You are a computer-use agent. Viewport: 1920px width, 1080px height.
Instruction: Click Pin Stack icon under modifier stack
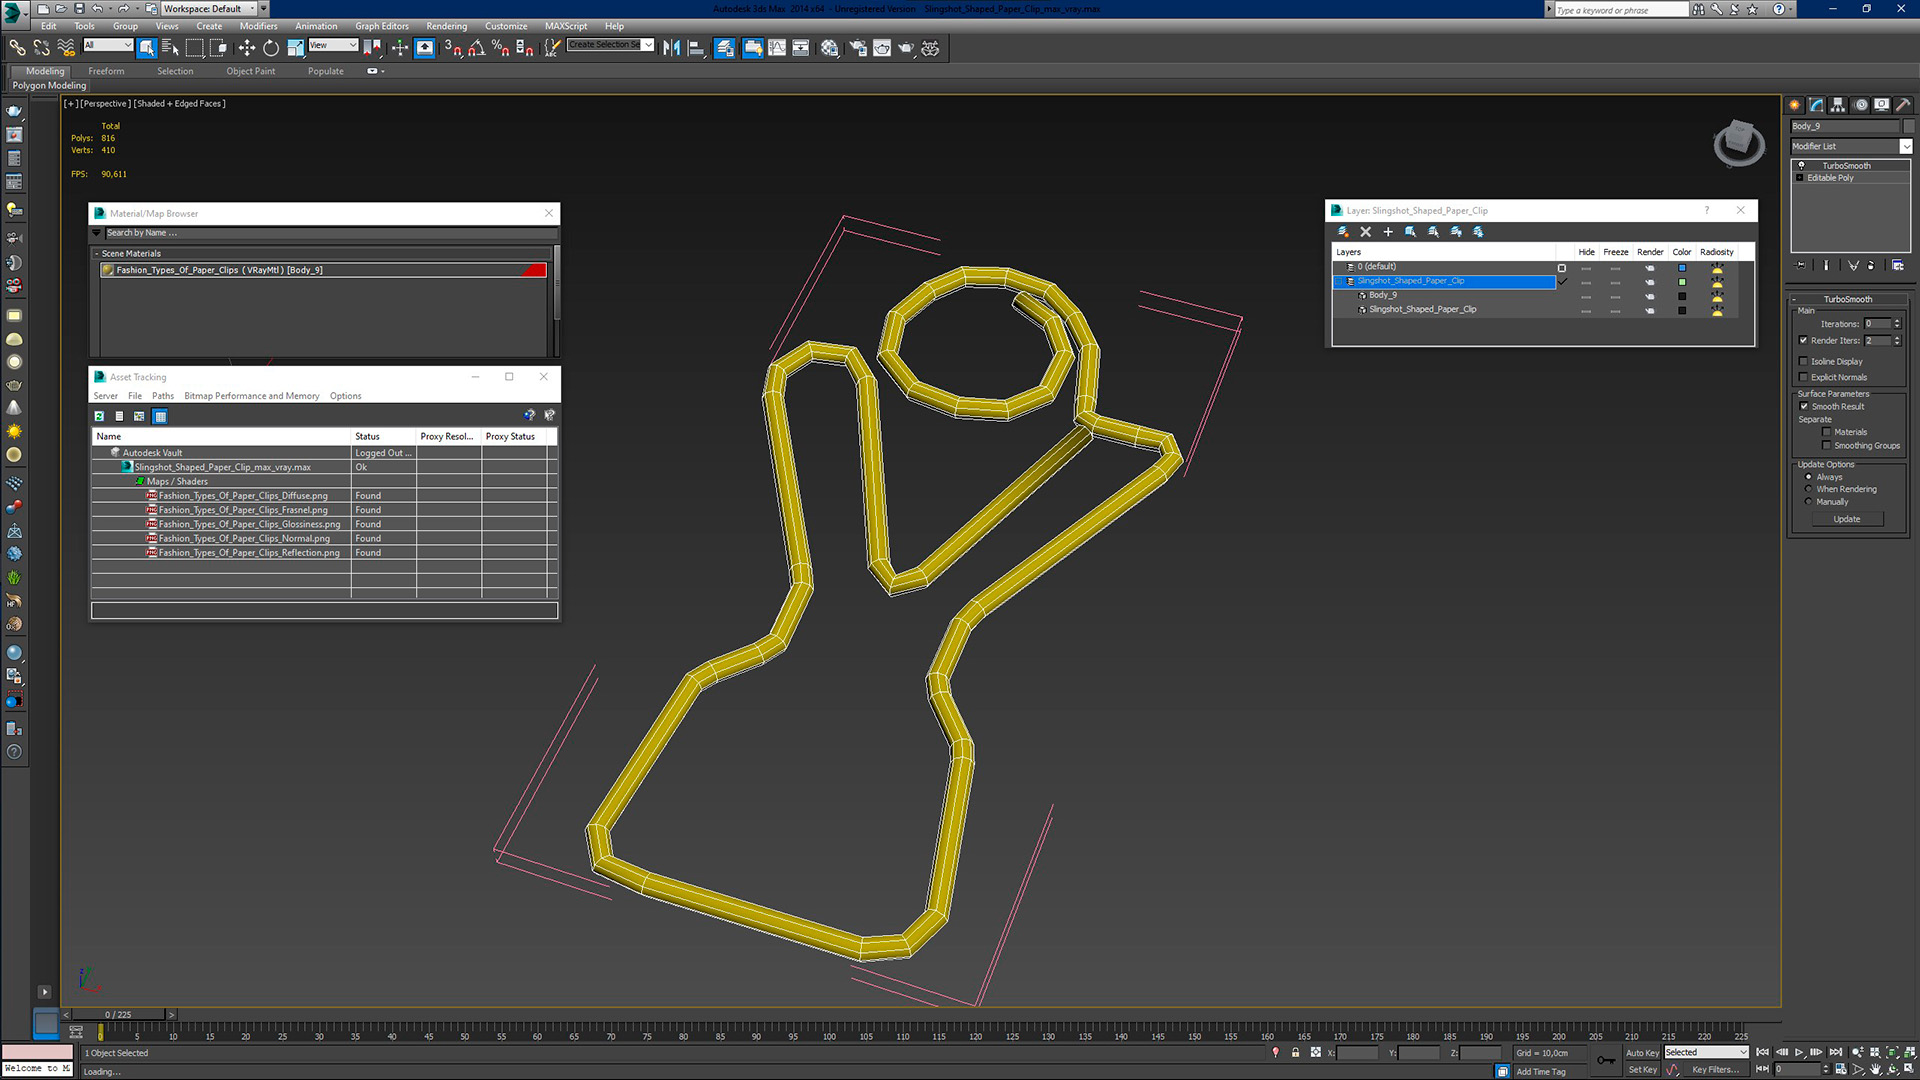[x=1801, y=265]
